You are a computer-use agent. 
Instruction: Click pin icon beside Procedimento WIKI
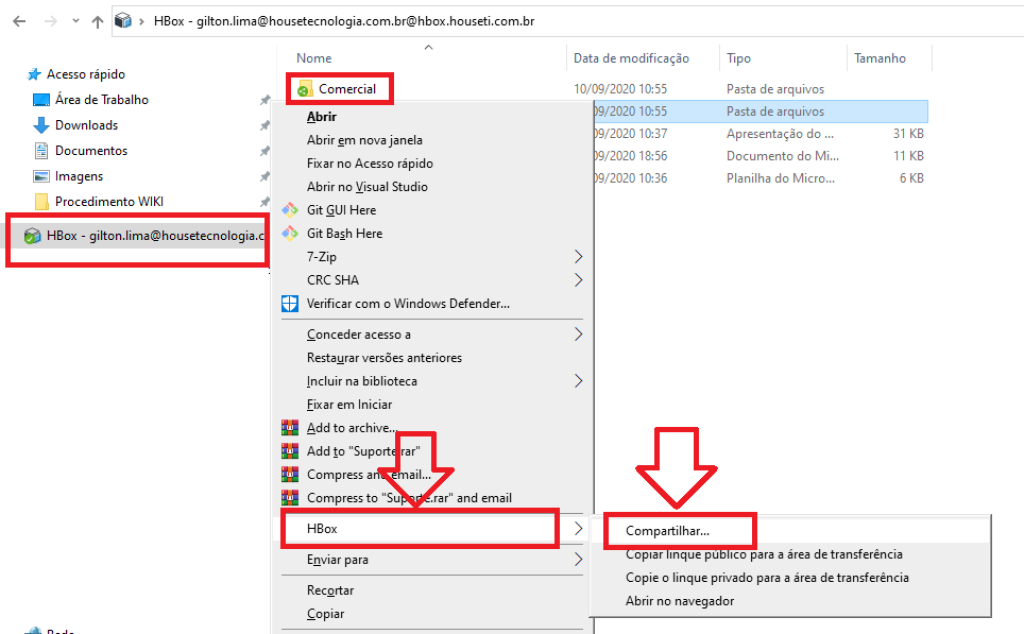(264, 202)
